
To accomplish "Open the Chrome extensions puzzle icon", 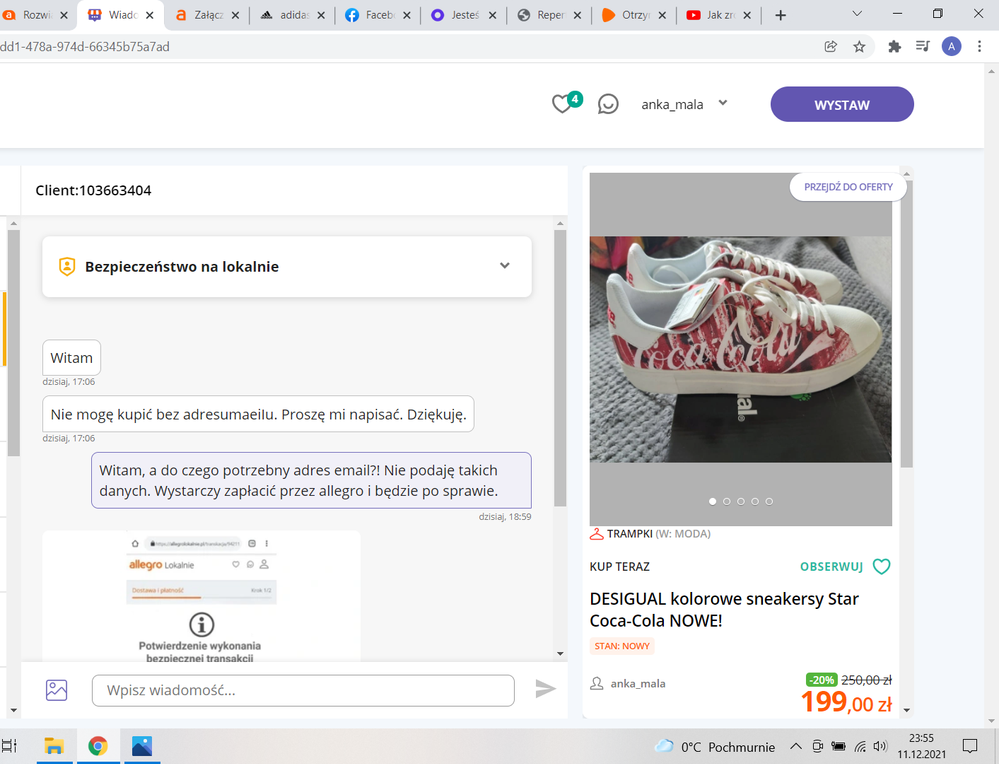I will click(x=895, y=47).
